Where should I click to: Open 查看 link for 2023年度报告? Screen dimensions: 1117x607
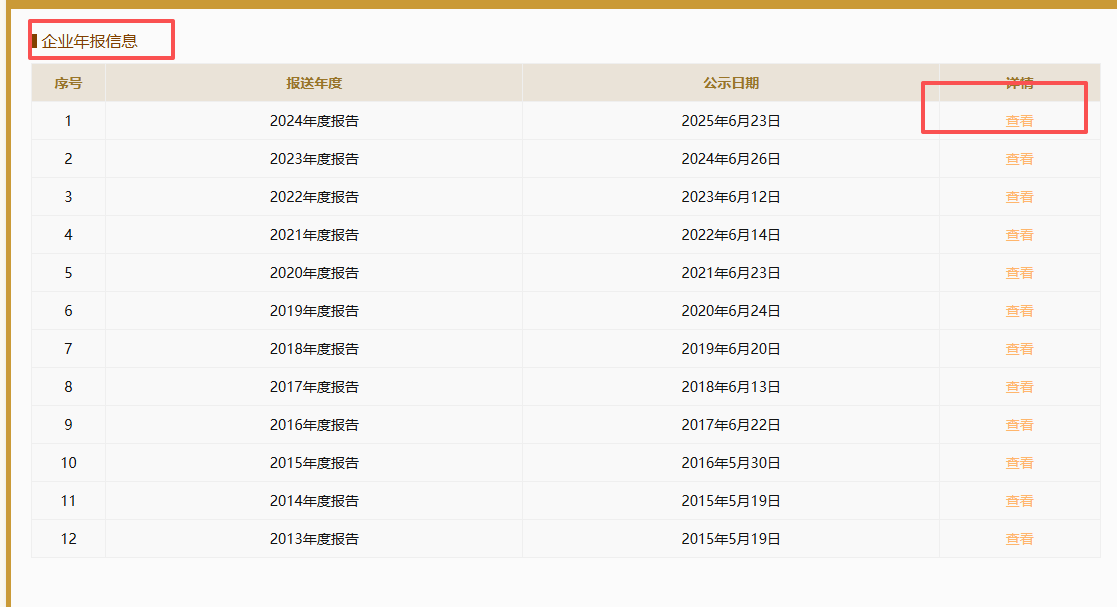pos(1019,159)
